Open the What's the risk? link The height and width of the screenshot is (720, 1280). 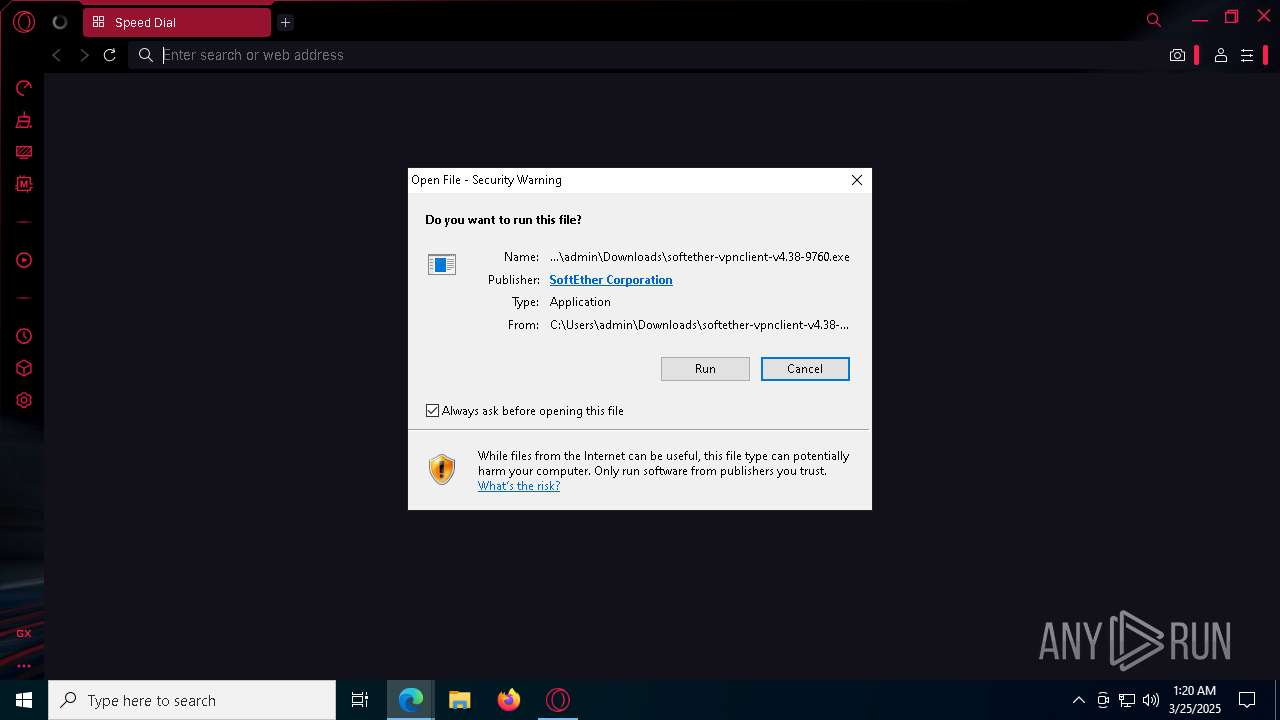tap(519, 486)
